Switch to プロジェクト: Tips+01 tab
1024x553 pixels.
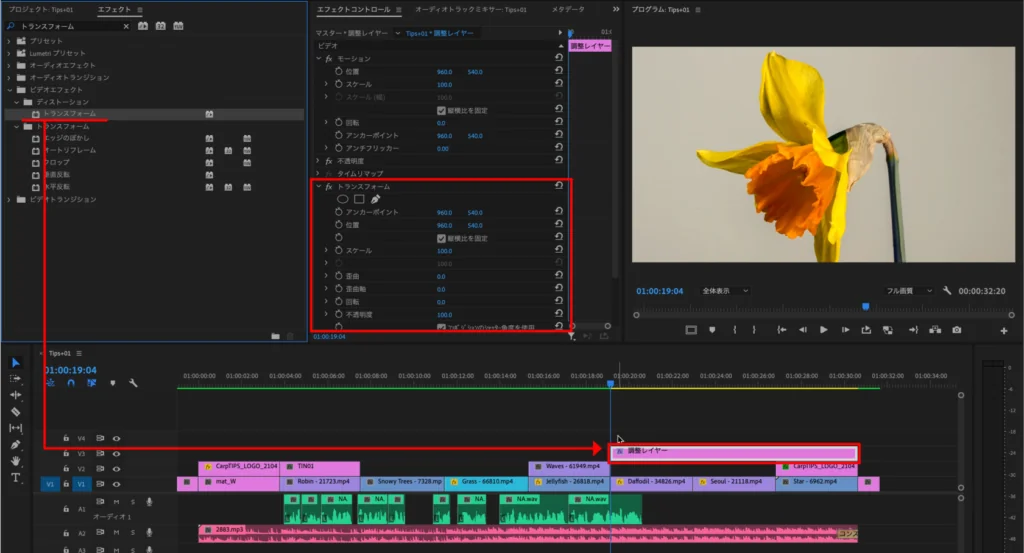(x=40, y=10)
